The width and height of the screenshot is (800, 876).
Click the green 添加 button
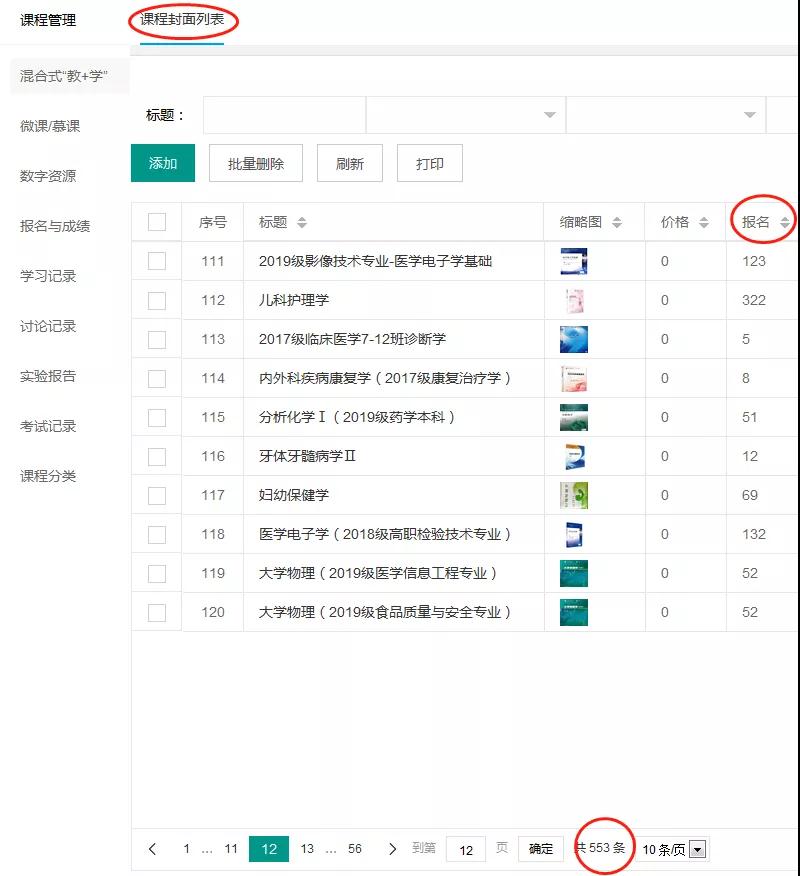163,164
